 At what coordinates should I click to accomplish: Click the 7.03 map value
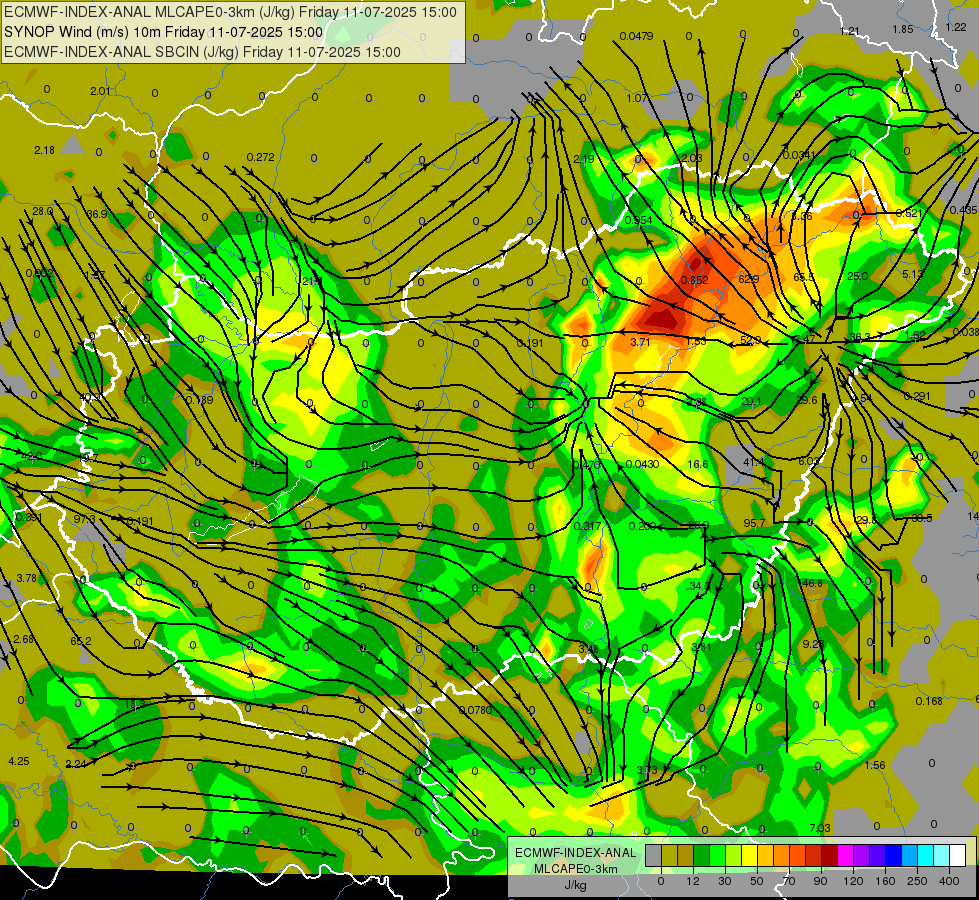820,828
